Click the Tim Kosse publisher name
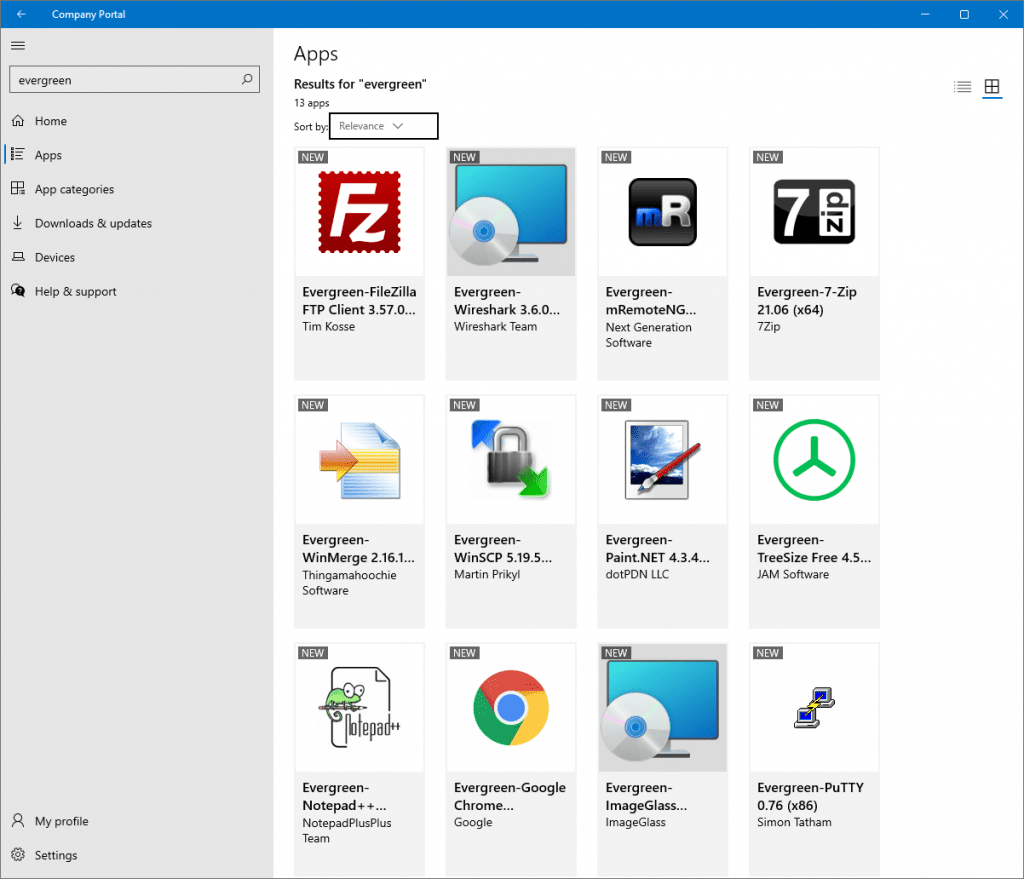This screenshot has height=879, width=1024. 328,327
